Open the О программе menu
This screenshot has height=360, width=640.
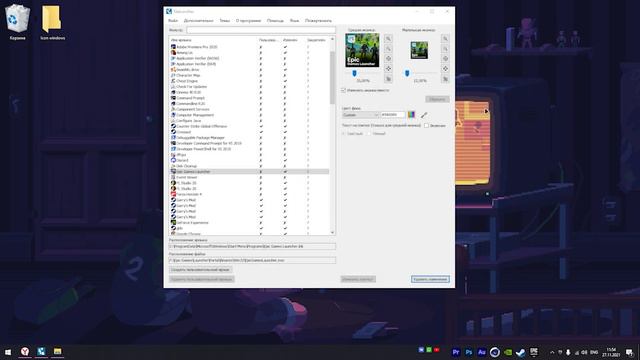(248, 20)
